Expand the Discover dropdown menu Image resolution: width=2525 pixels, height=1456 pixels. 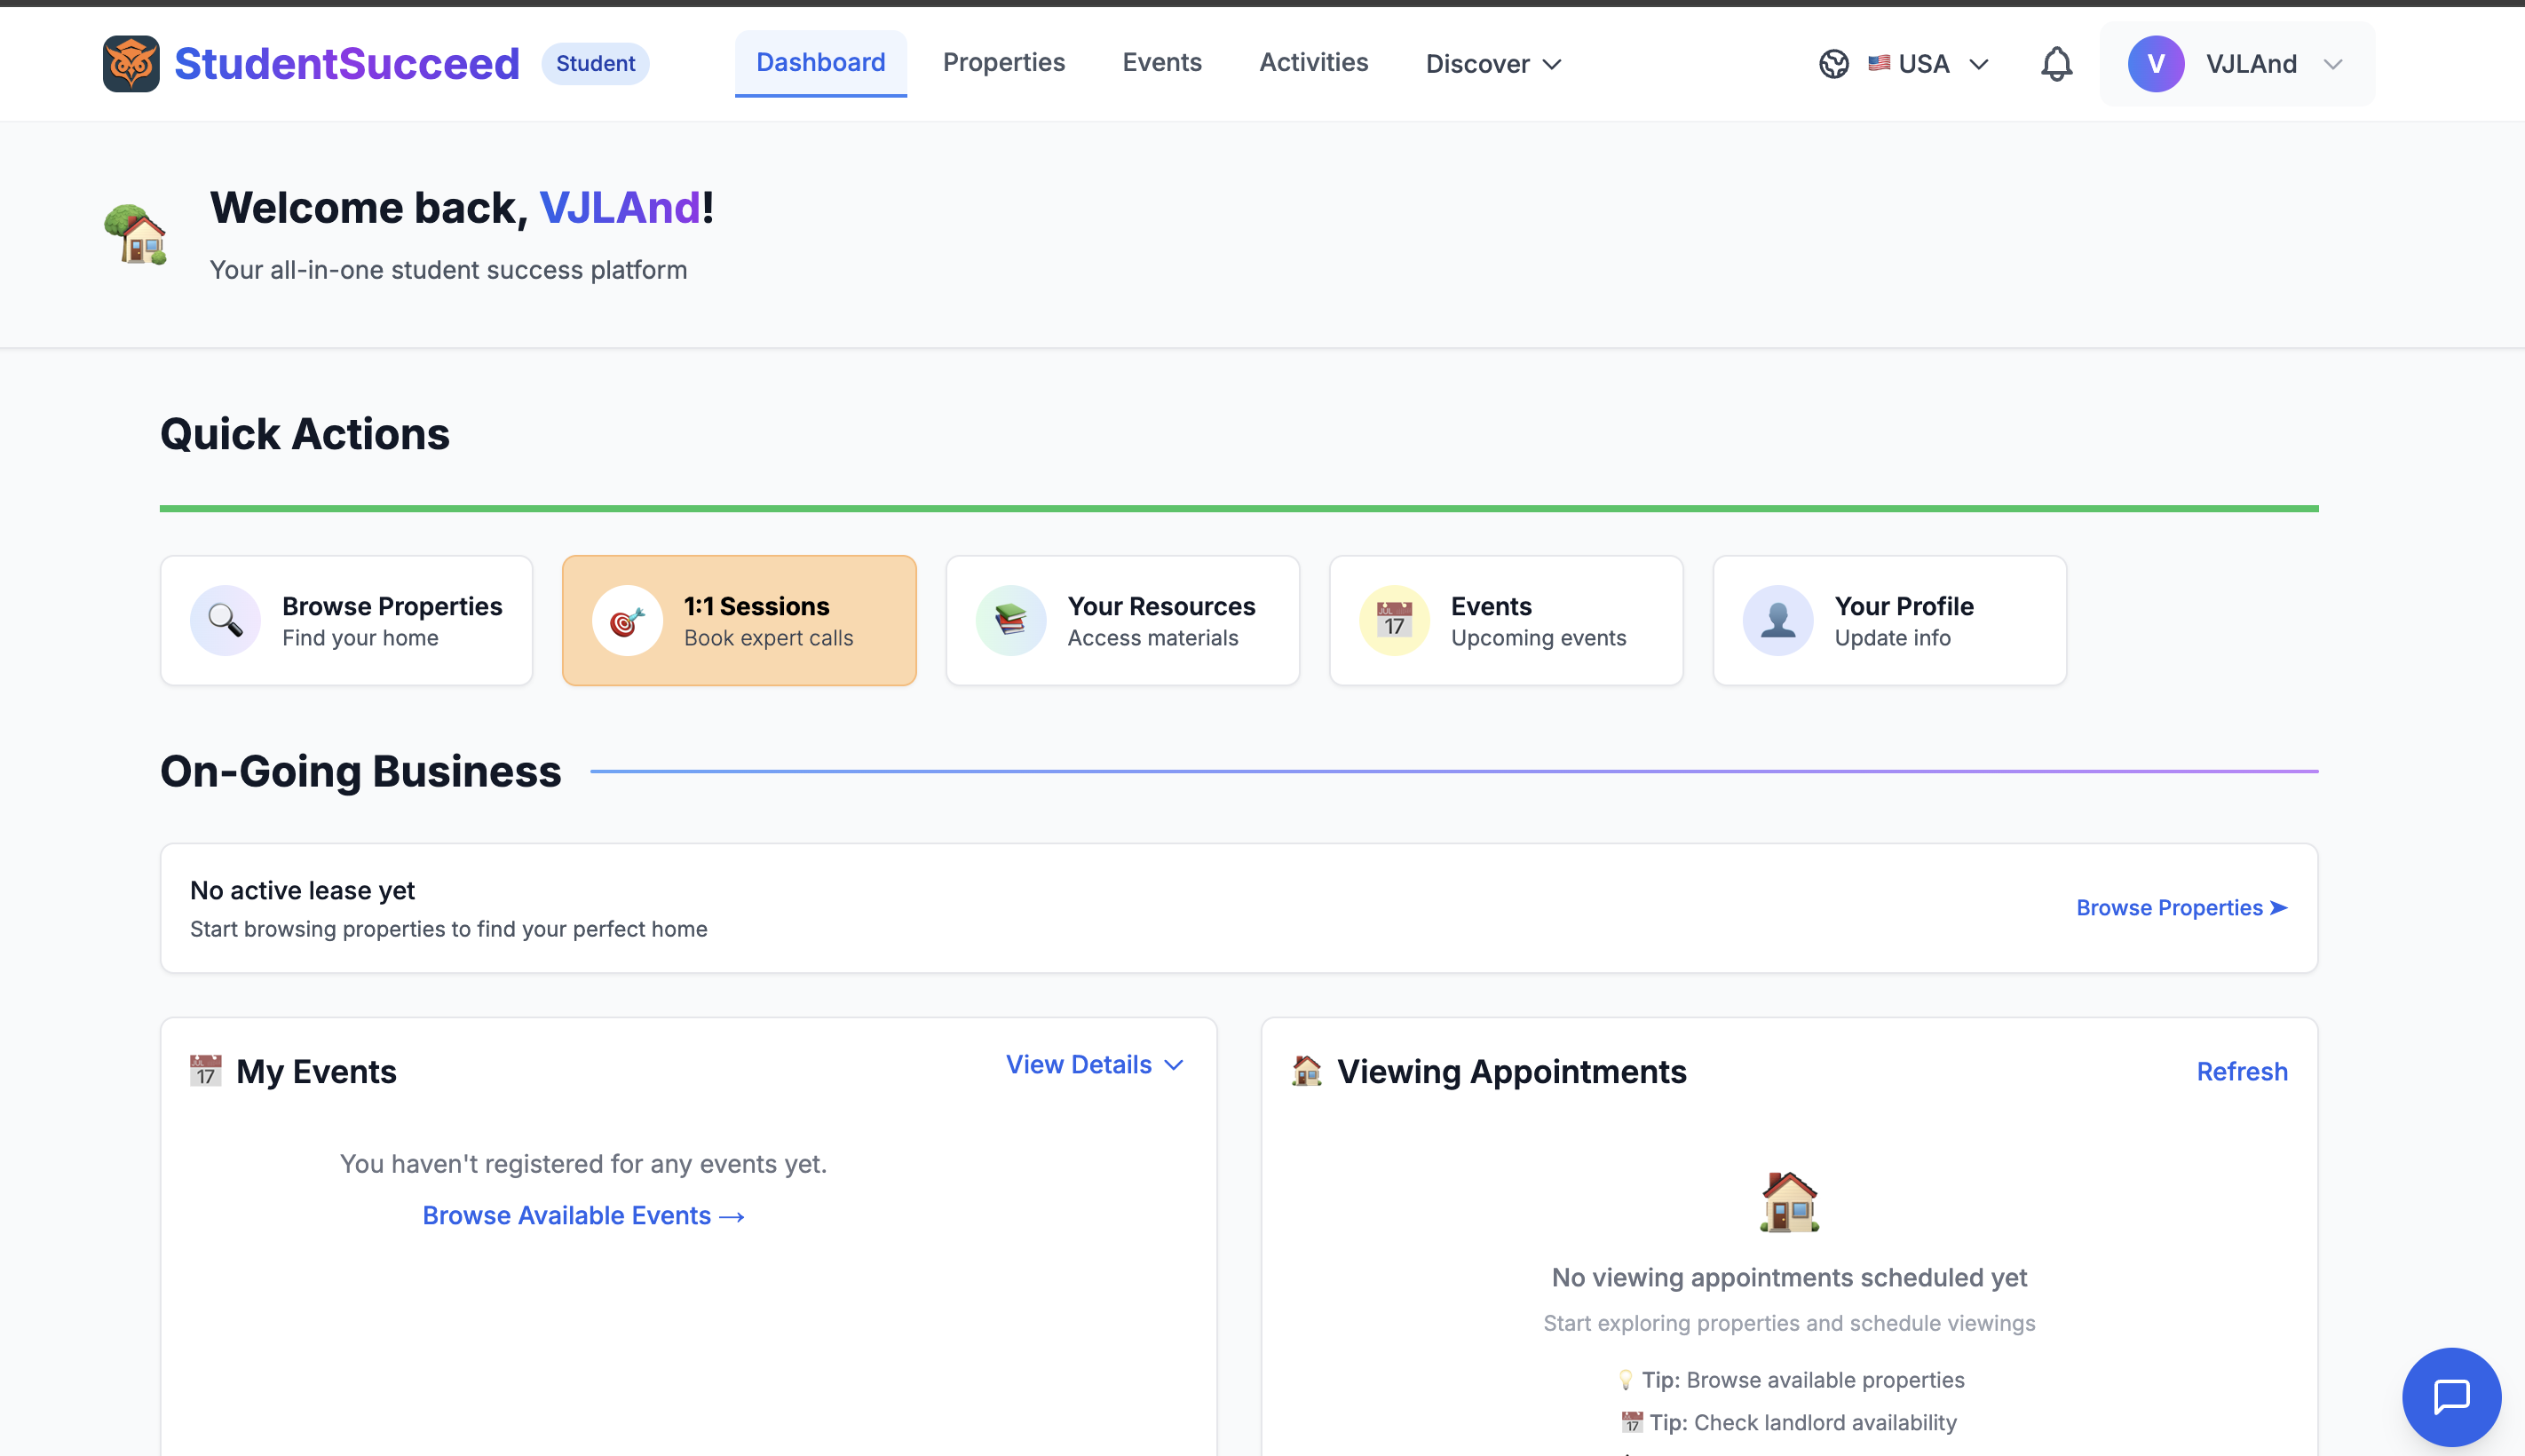coord(1493,64)
